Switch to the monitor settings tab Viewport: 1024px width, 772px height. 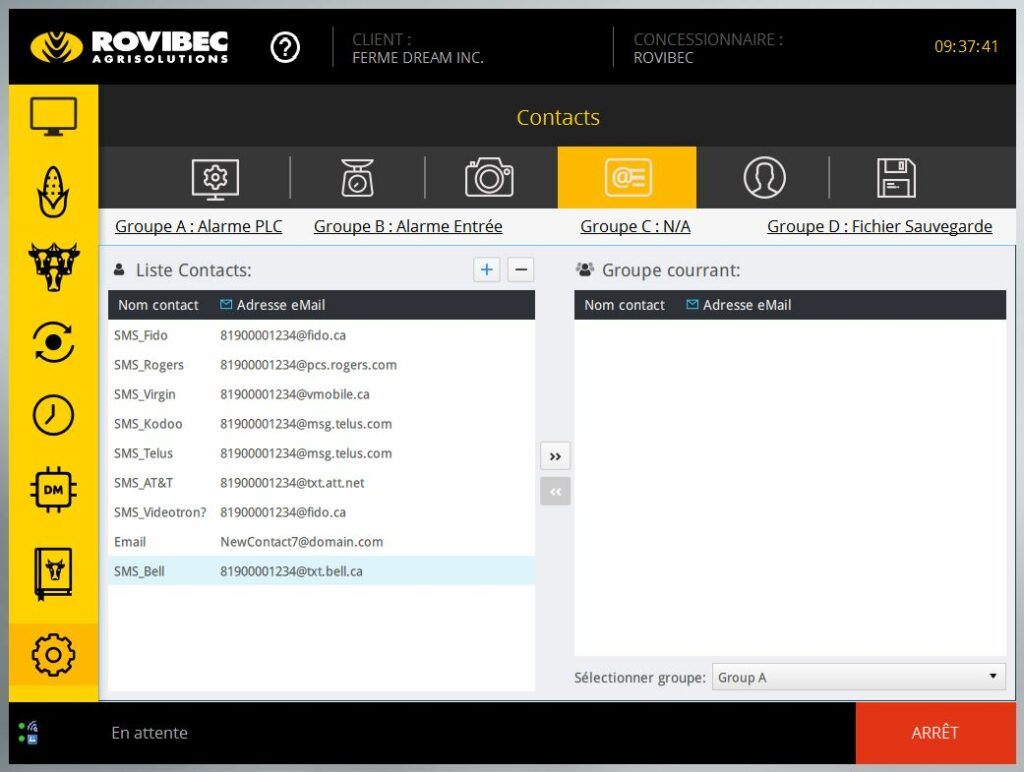216,178
